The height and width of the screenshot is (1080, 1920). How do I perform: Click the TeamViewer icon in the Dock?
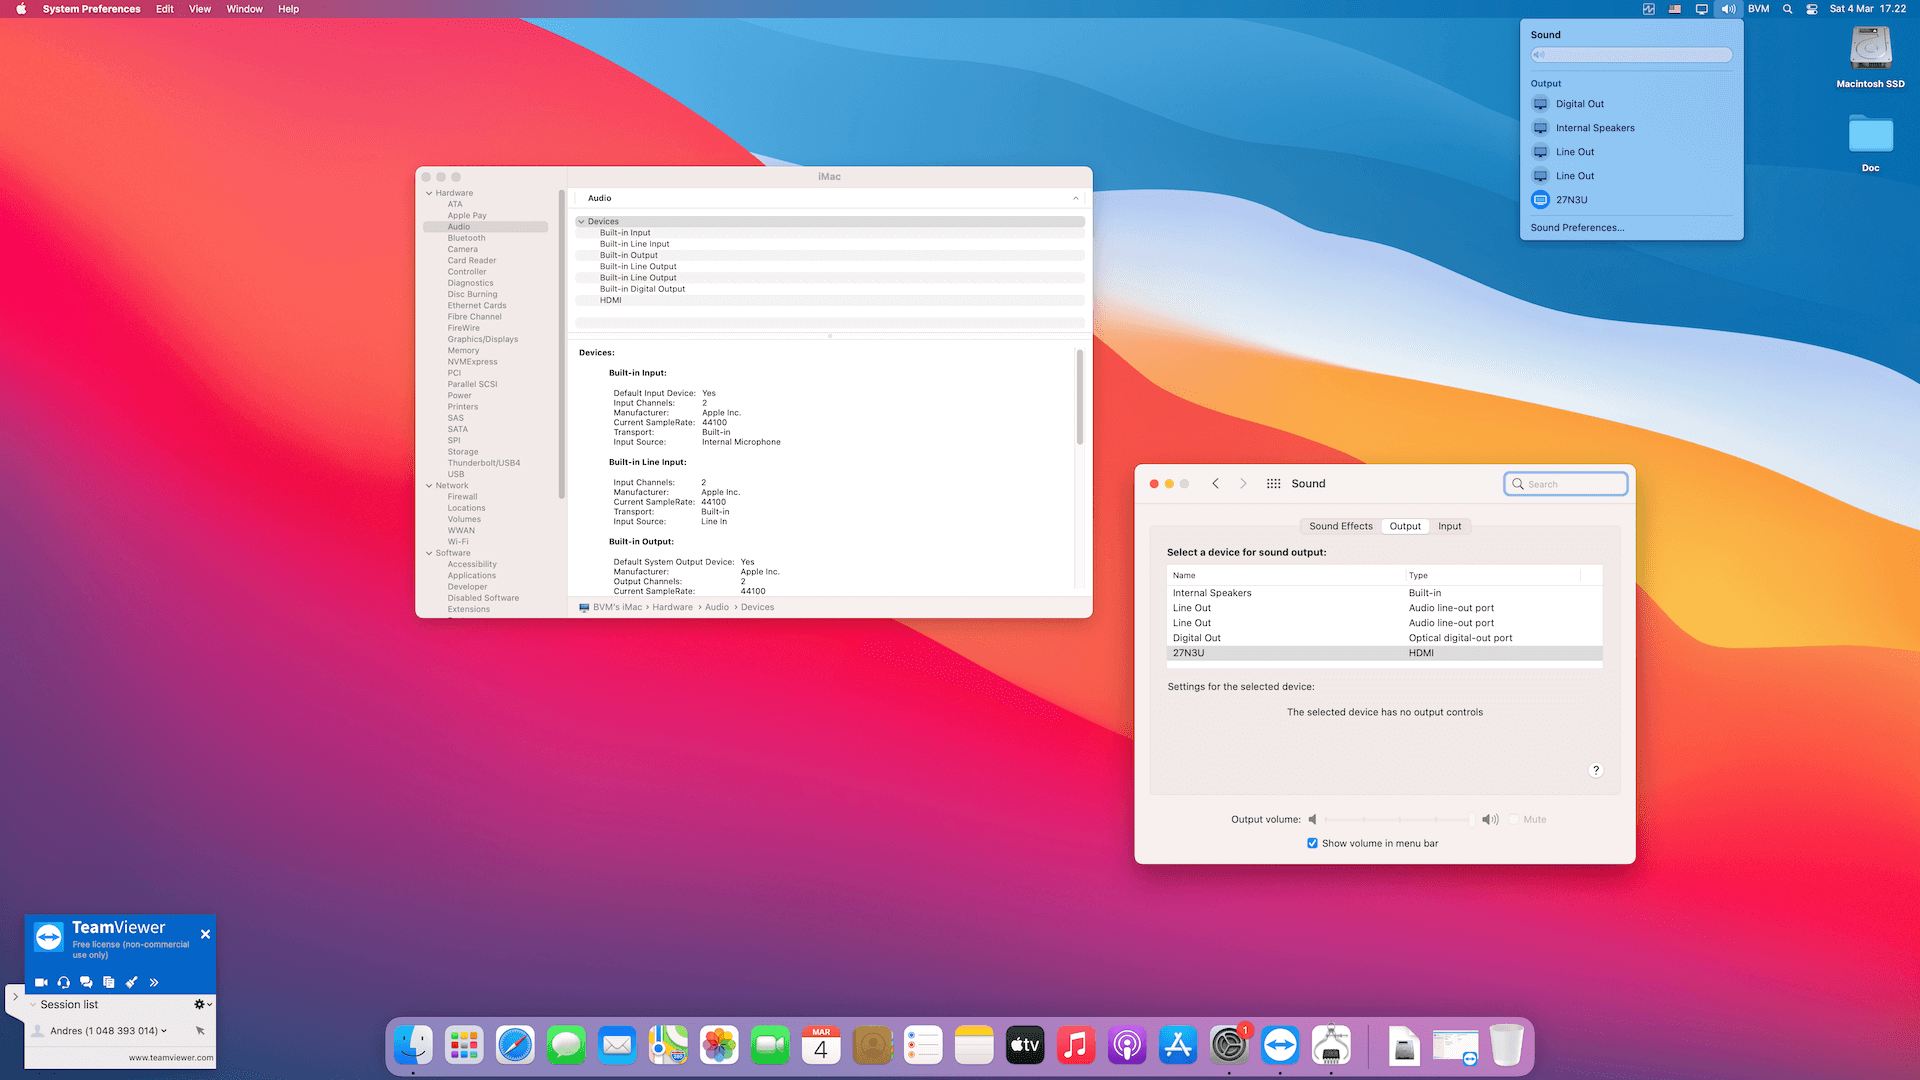tap(1280, 1046)
